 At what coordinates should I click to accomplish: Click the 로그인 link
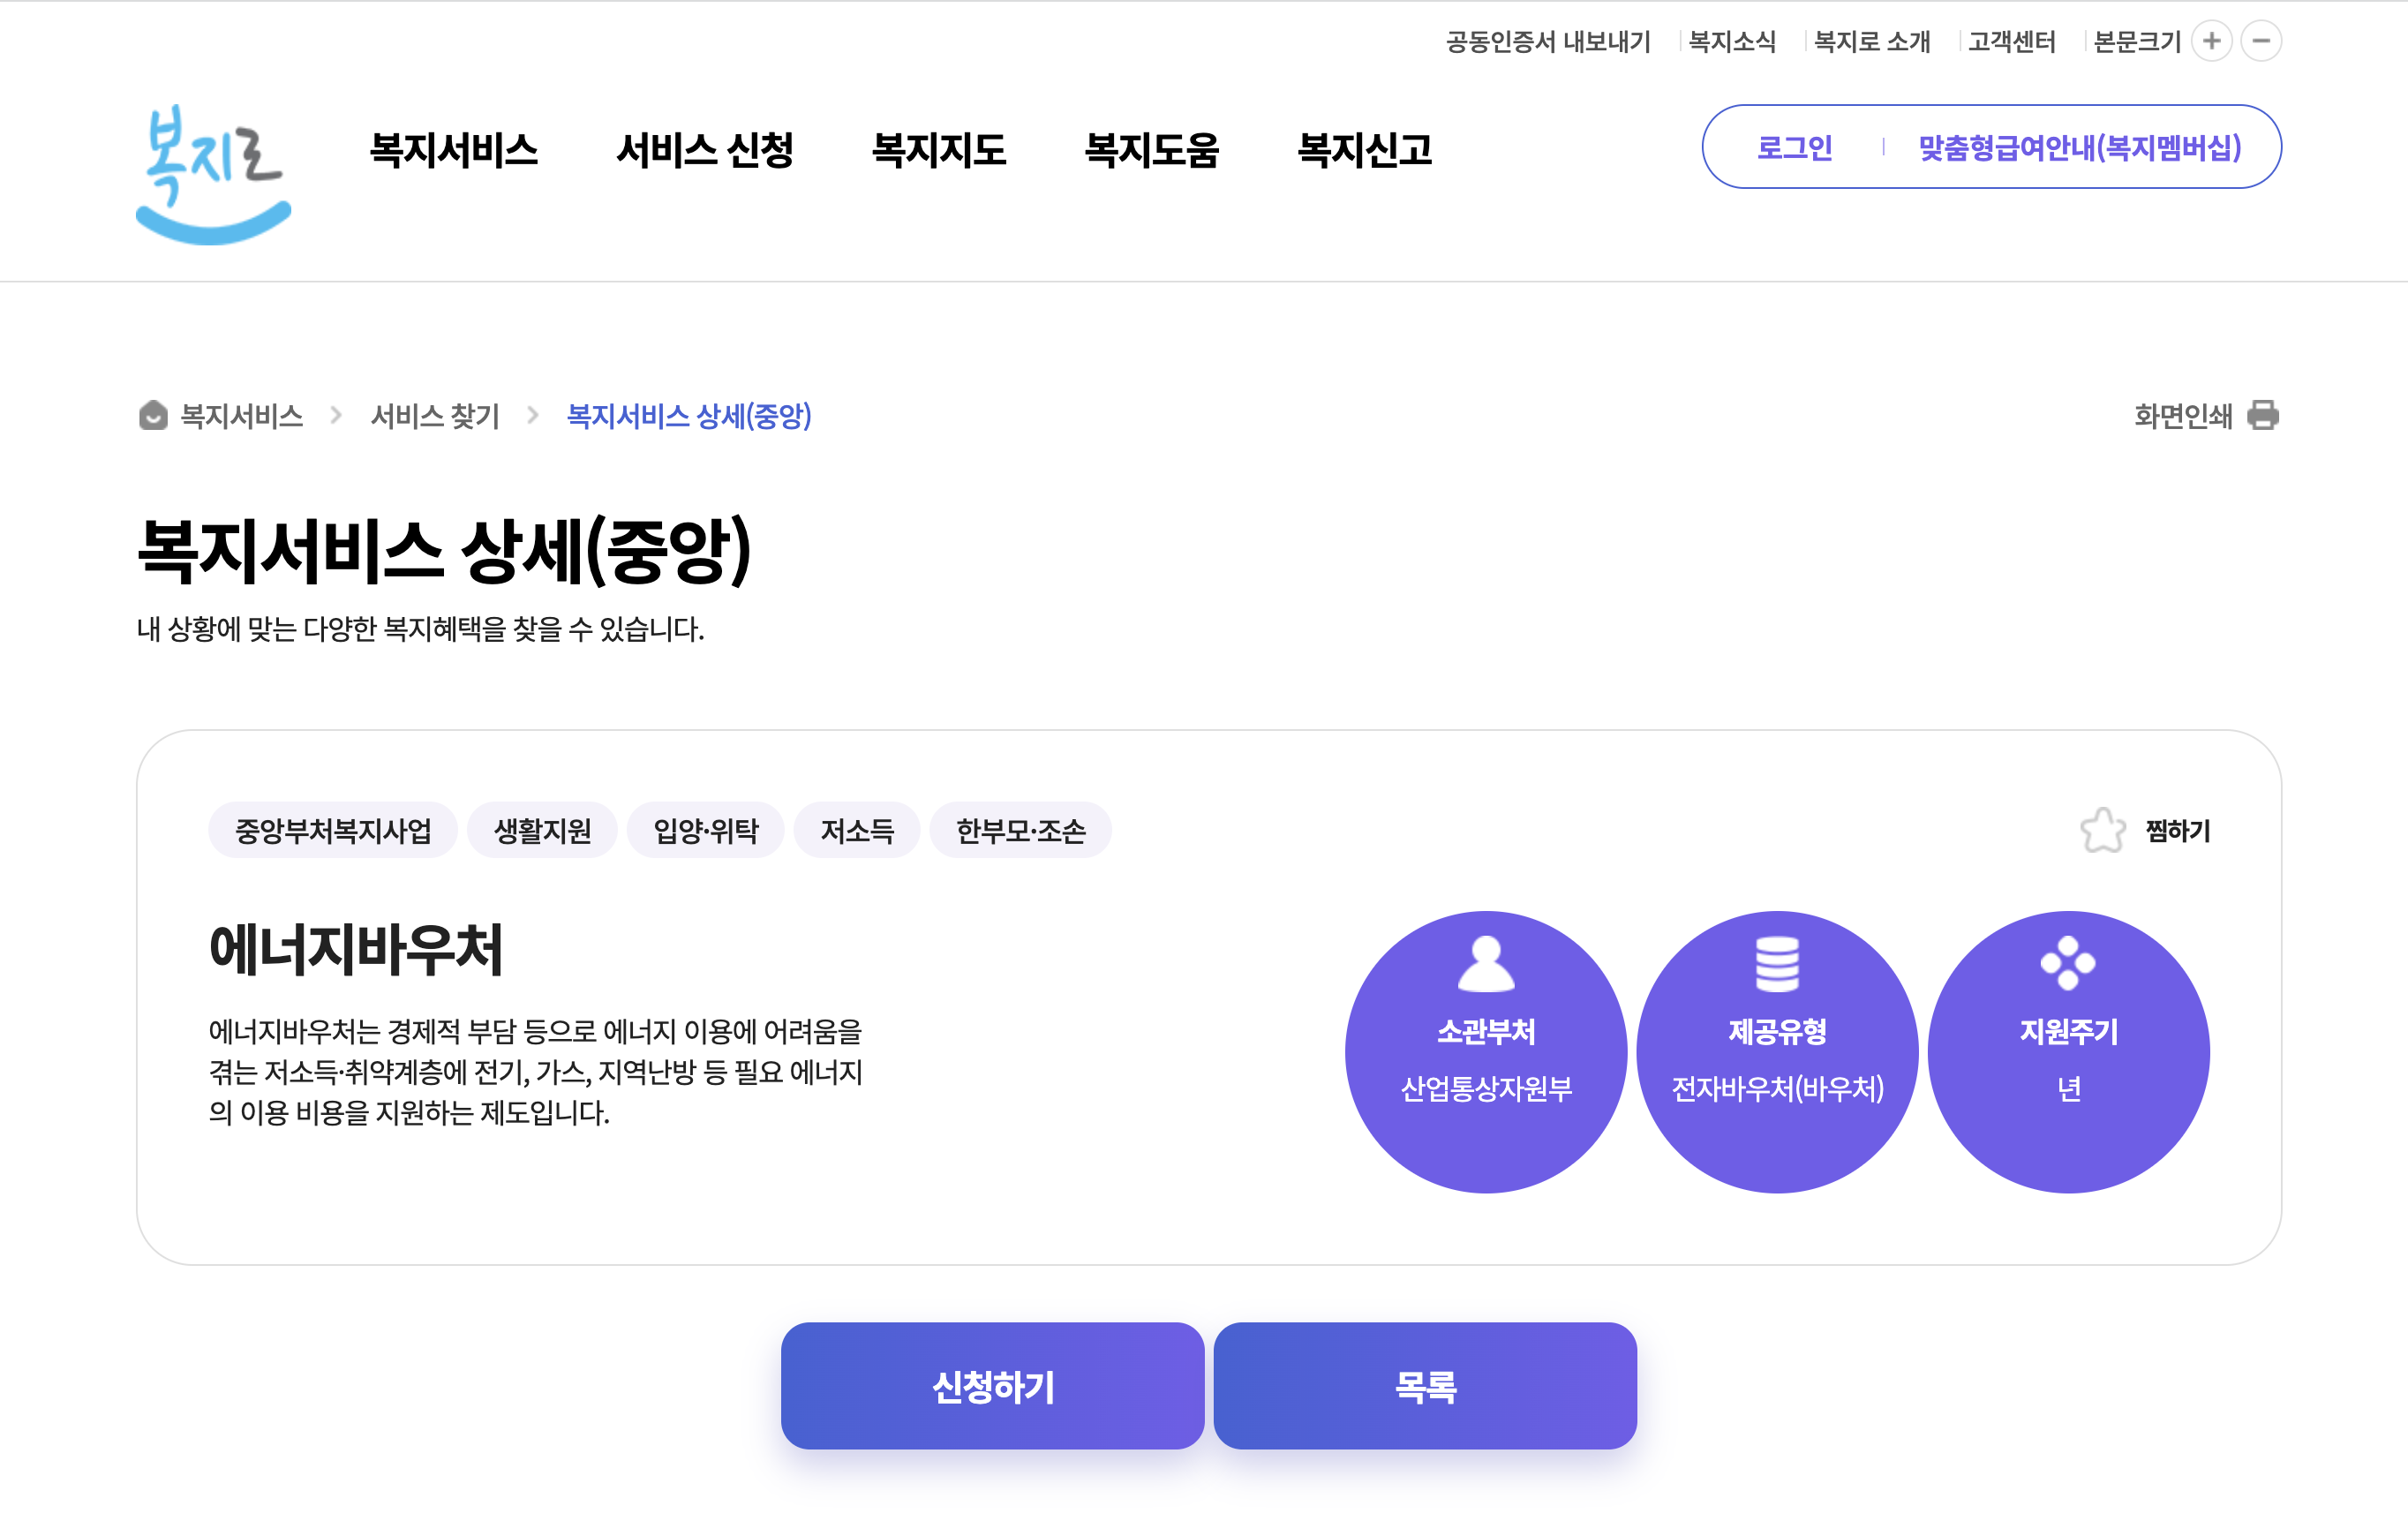click(x=1794, y=148)
